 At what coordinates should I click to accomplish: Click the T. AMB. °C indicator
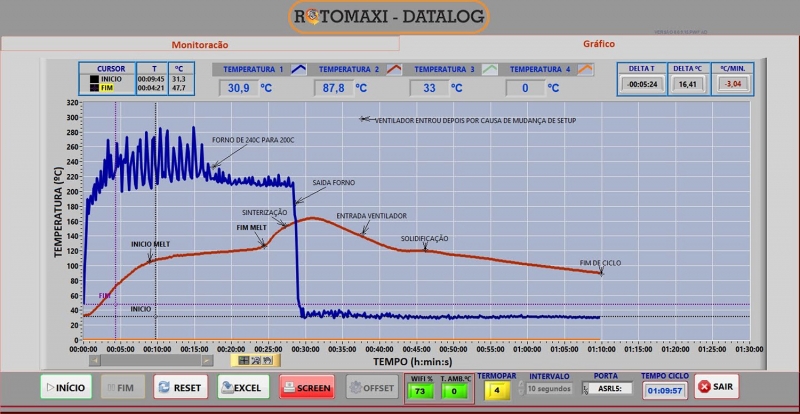(453, 391)
